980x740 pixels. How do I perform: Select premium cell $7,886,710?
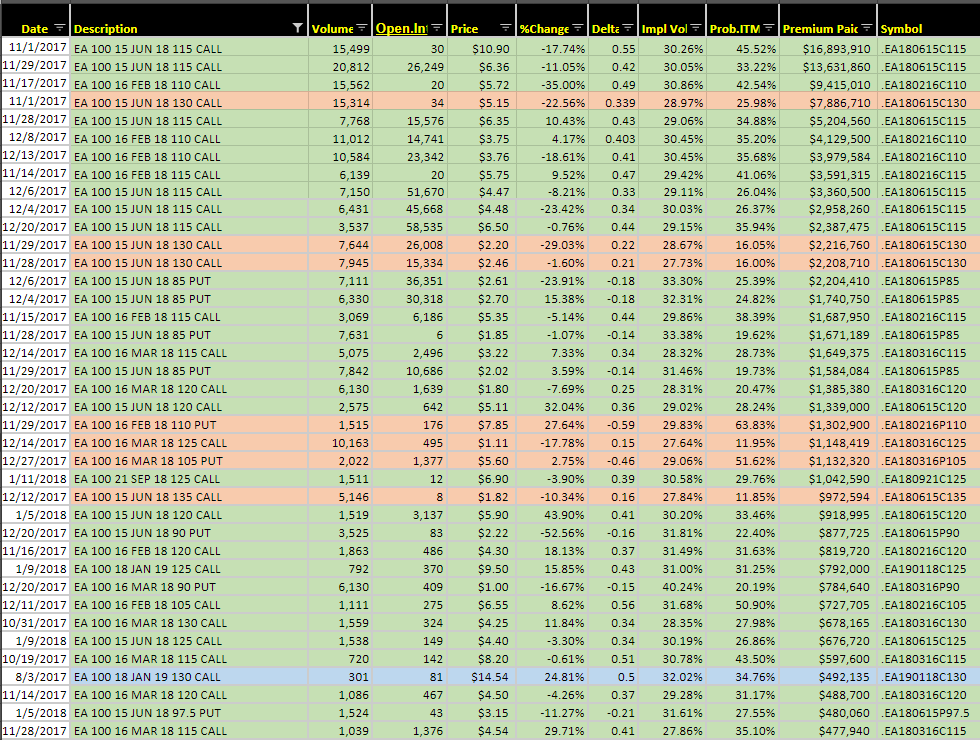[828, 102]
